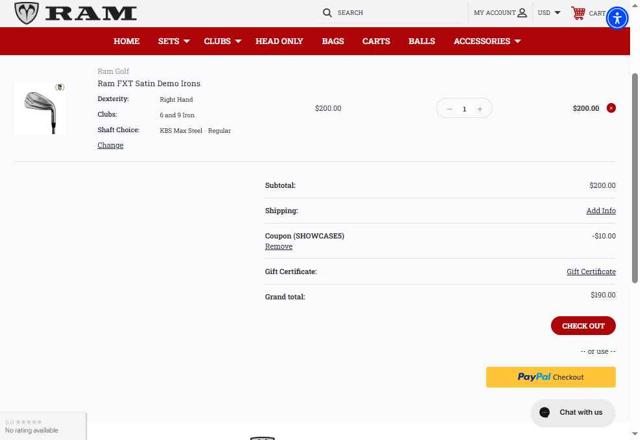Click the 6 and 9 Iron text

[x=177, y=115]
